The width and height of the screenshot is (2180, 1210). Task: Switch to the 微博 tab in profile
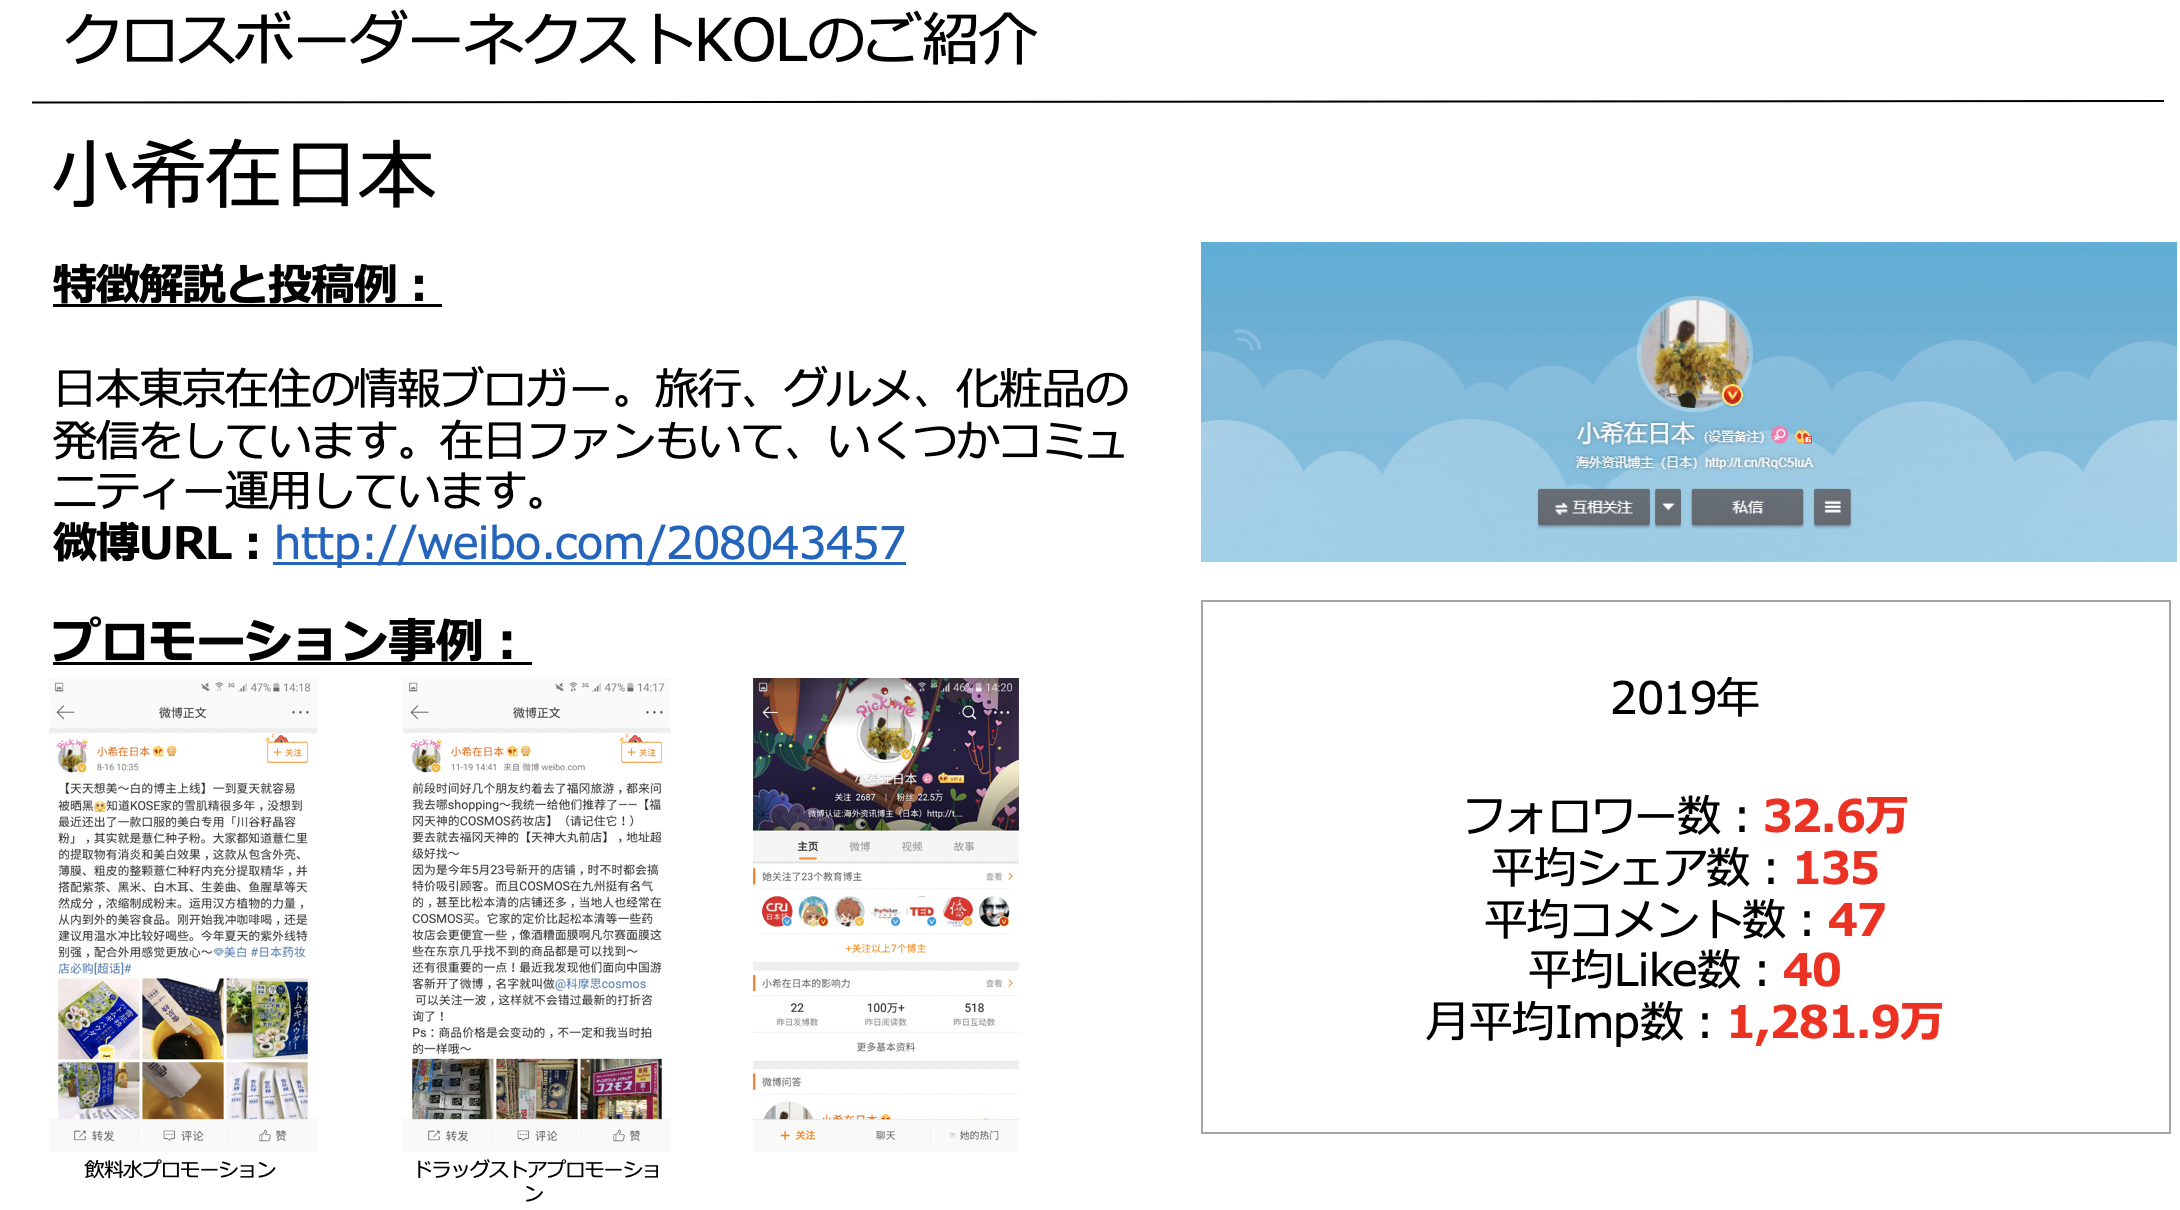[859, 846]
